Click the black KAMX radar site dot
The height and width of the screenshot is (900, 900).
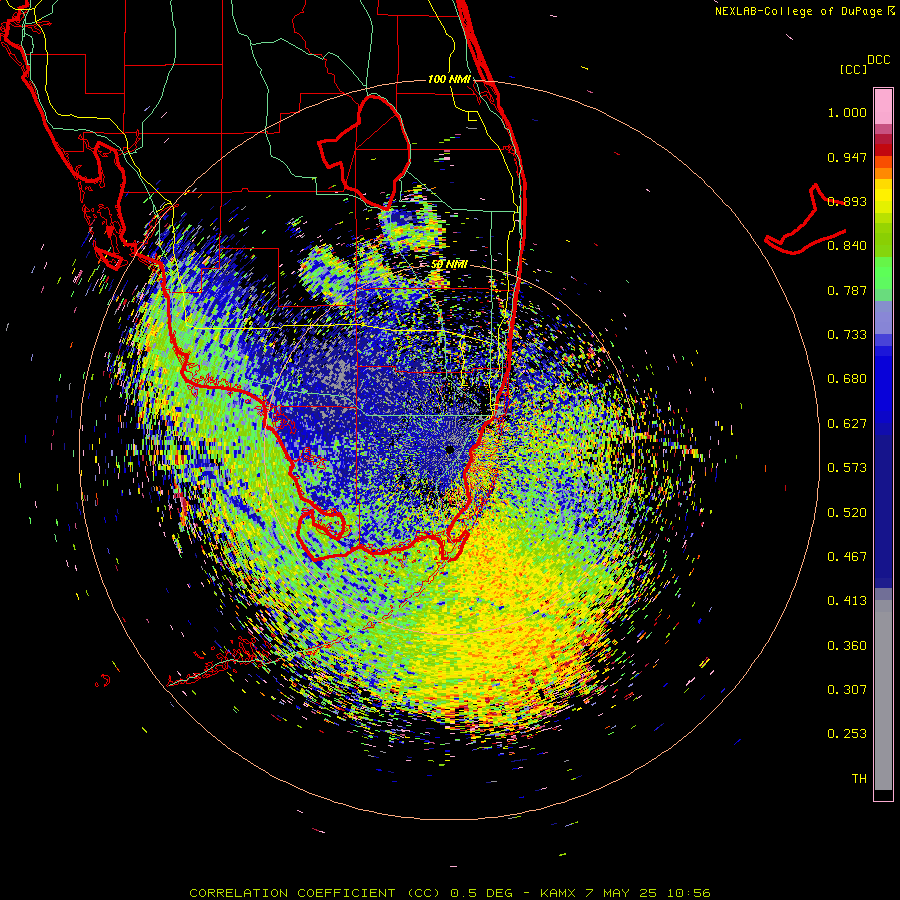pyautogui.click(x=449, y=449)
